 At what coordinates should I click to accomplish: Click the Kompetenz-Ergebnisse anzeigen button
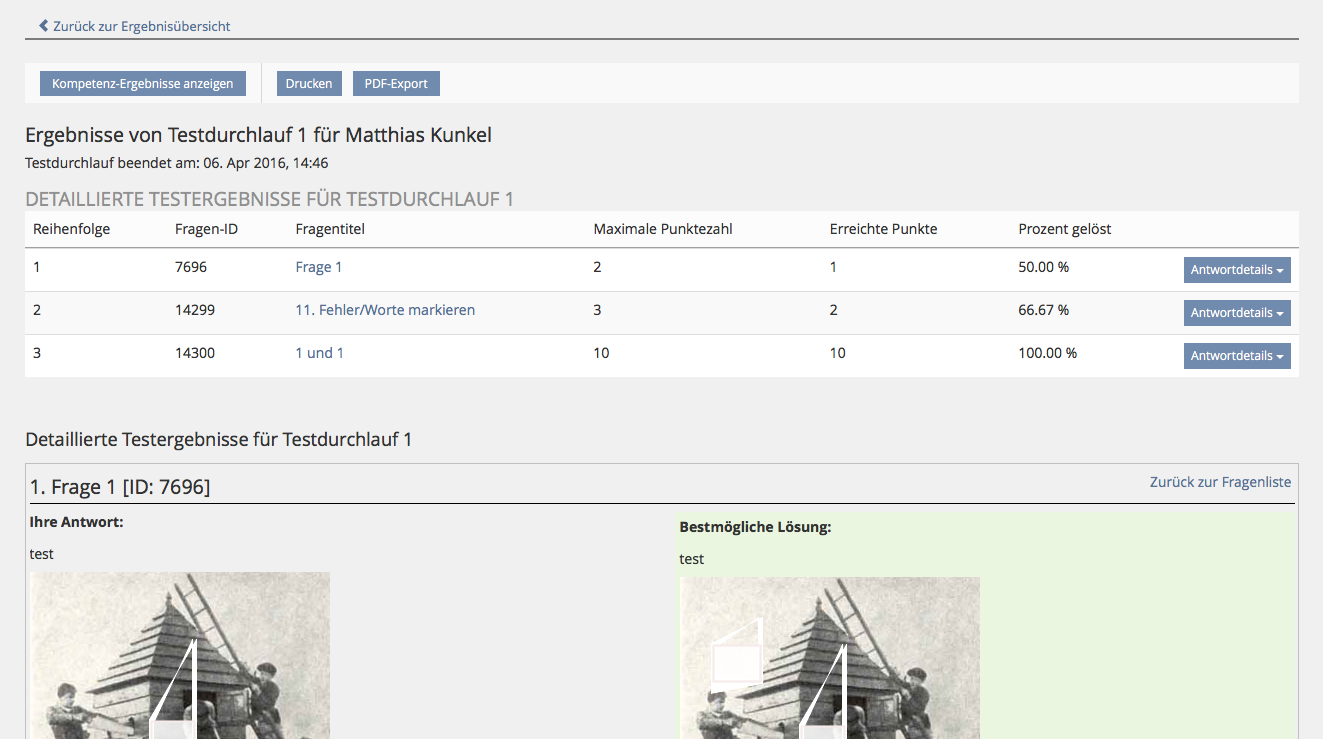(x=142, y=84)
